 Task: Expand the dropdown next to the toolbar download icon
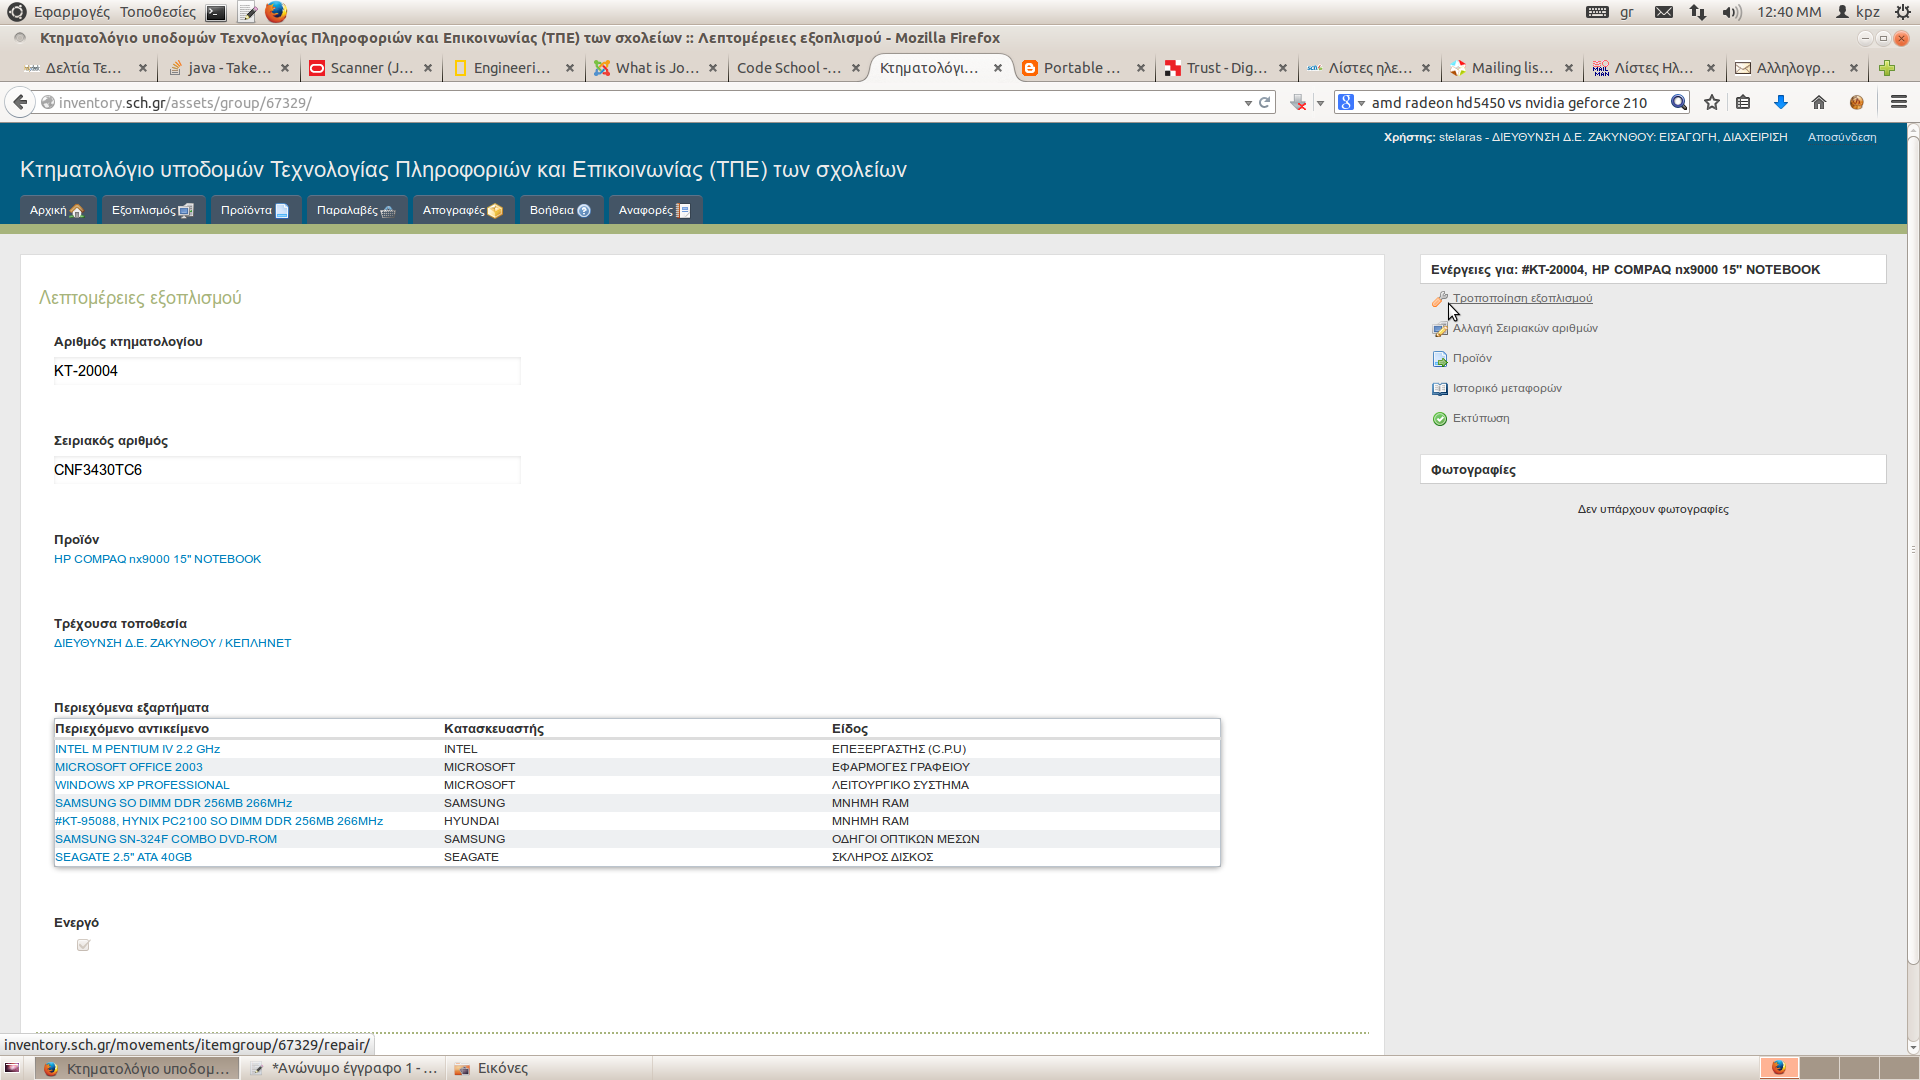[1320, 103]
